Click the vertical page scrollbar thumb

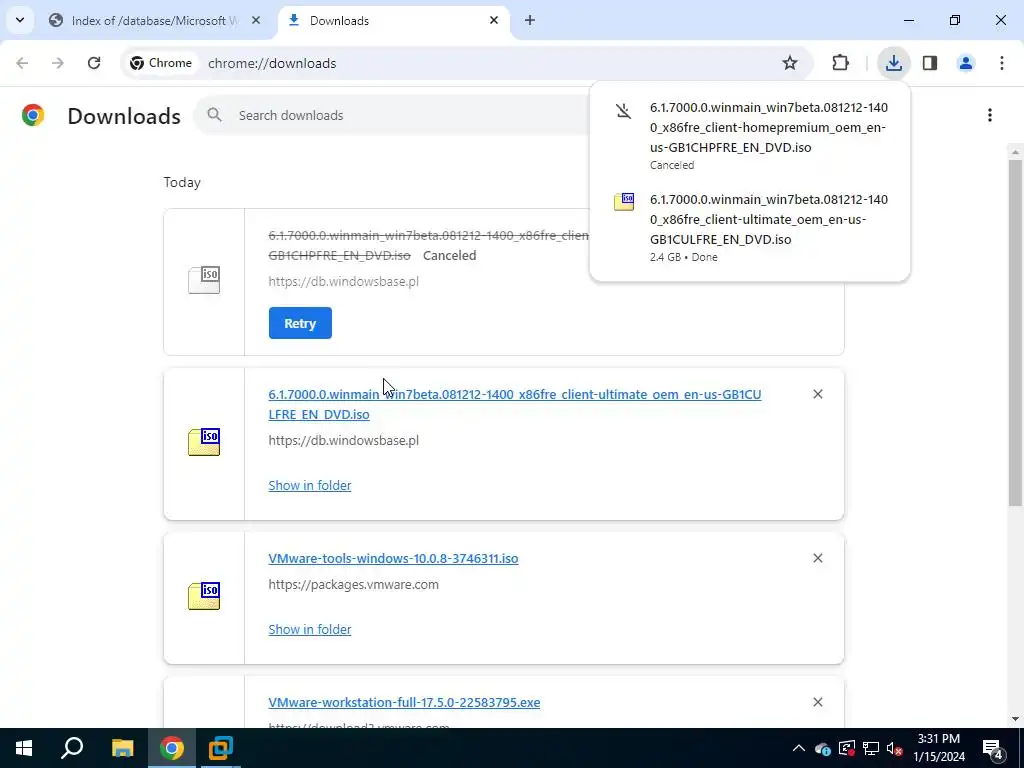(1015, 332)
